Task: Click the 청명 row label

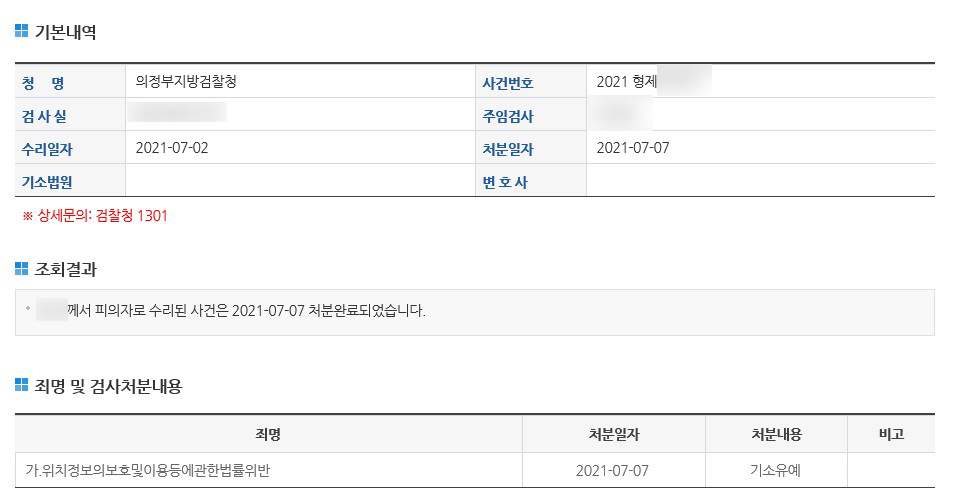Action: (x=43, y=83)
